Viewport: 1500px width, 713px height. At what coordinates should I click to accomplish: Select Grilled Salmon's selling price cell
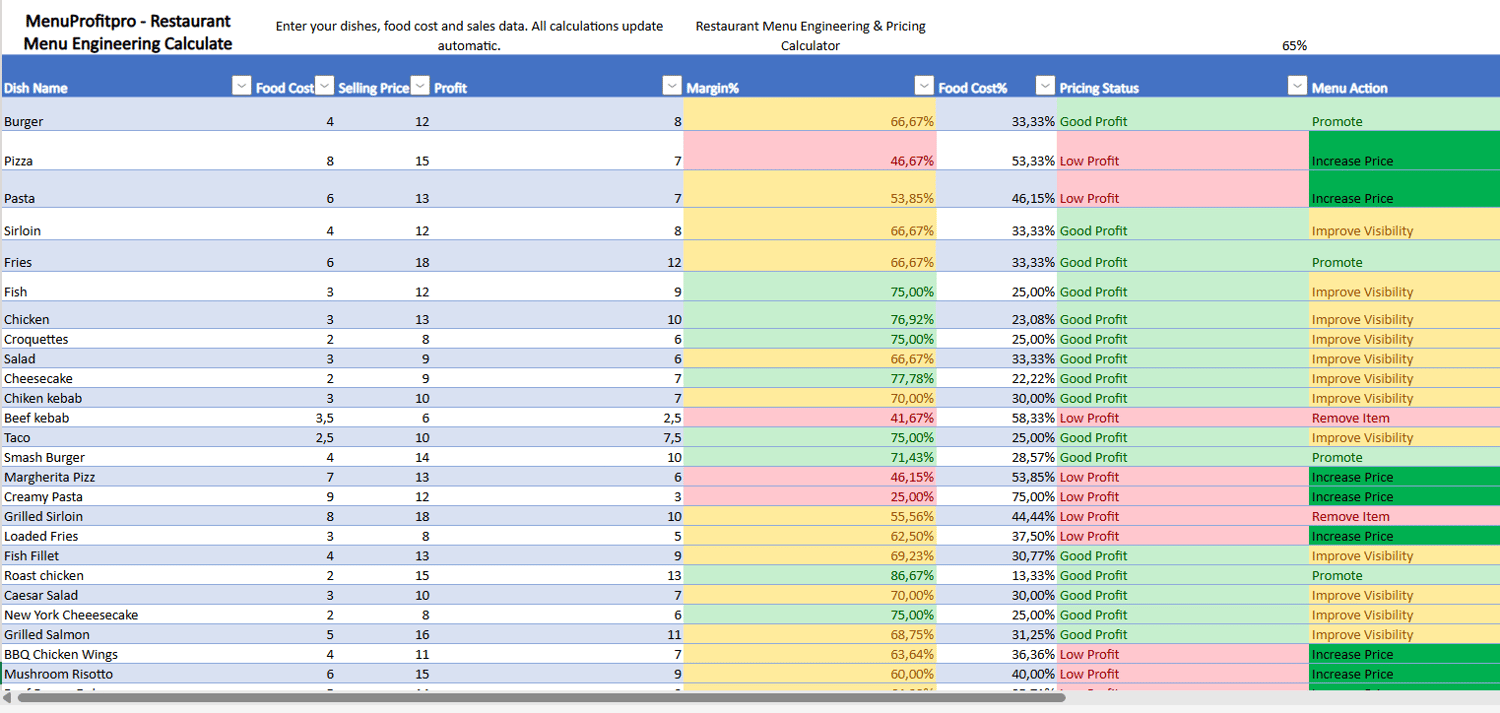point(380,634)
